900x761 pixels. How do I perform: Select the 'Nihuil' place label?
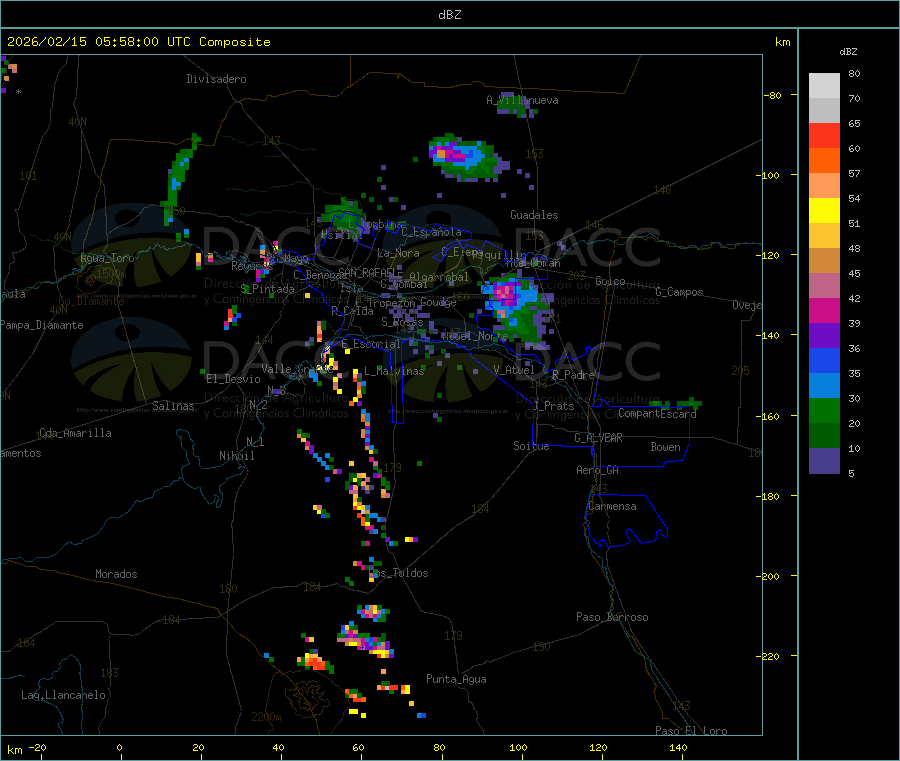(236, 456)
